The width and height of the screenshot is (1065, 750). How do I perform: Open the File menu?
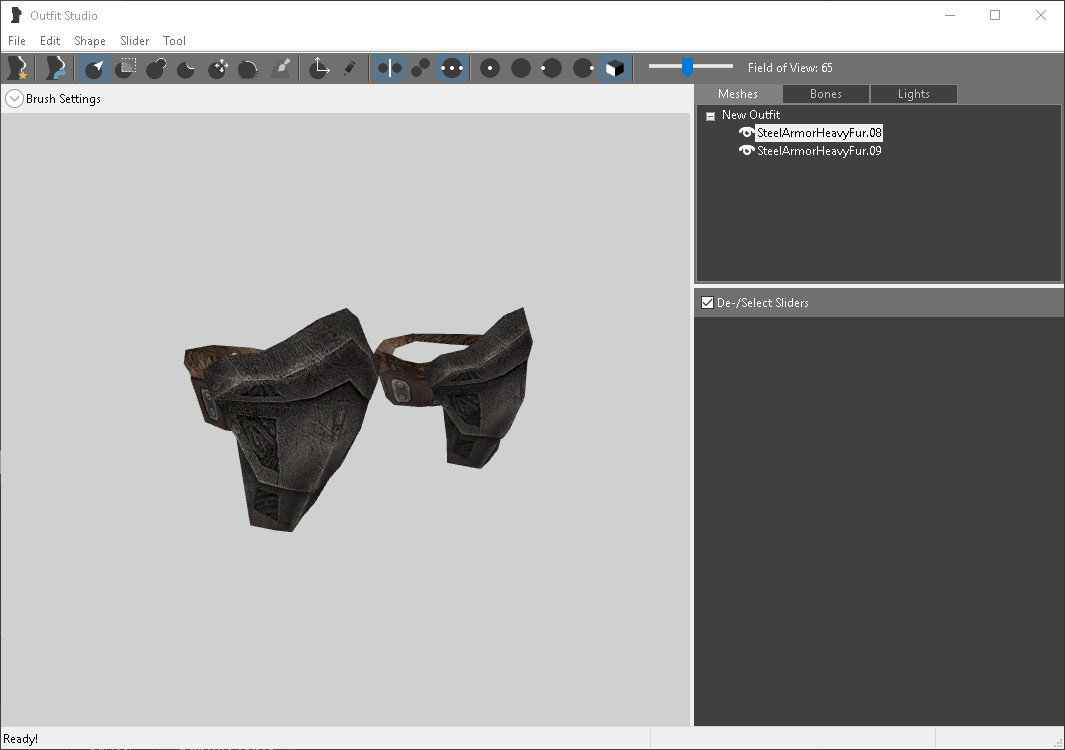pos(17,41)
